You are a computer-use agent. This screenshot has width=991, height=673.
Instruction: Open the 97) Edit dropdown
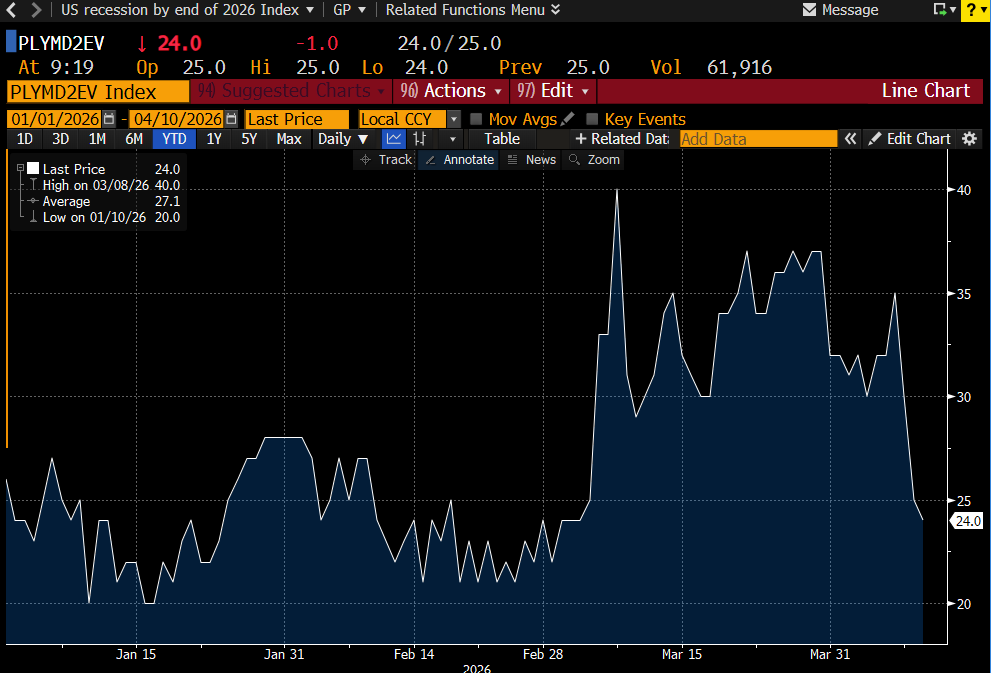[x=553, y=91]
